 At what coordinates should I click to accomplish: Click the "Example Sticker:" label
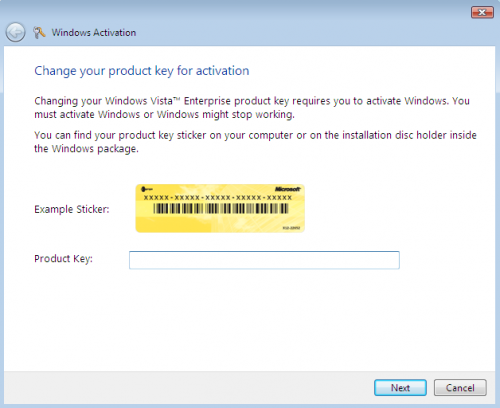point(72,209)
